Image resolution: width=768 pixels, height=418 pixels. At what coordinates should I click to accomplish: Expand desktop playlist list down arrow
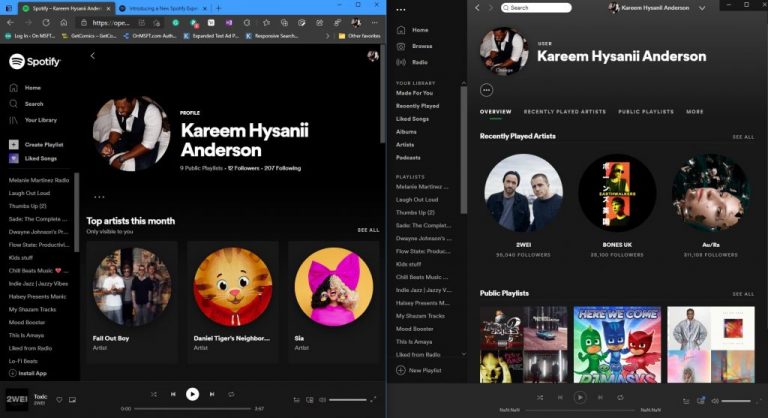pos(464,354)
